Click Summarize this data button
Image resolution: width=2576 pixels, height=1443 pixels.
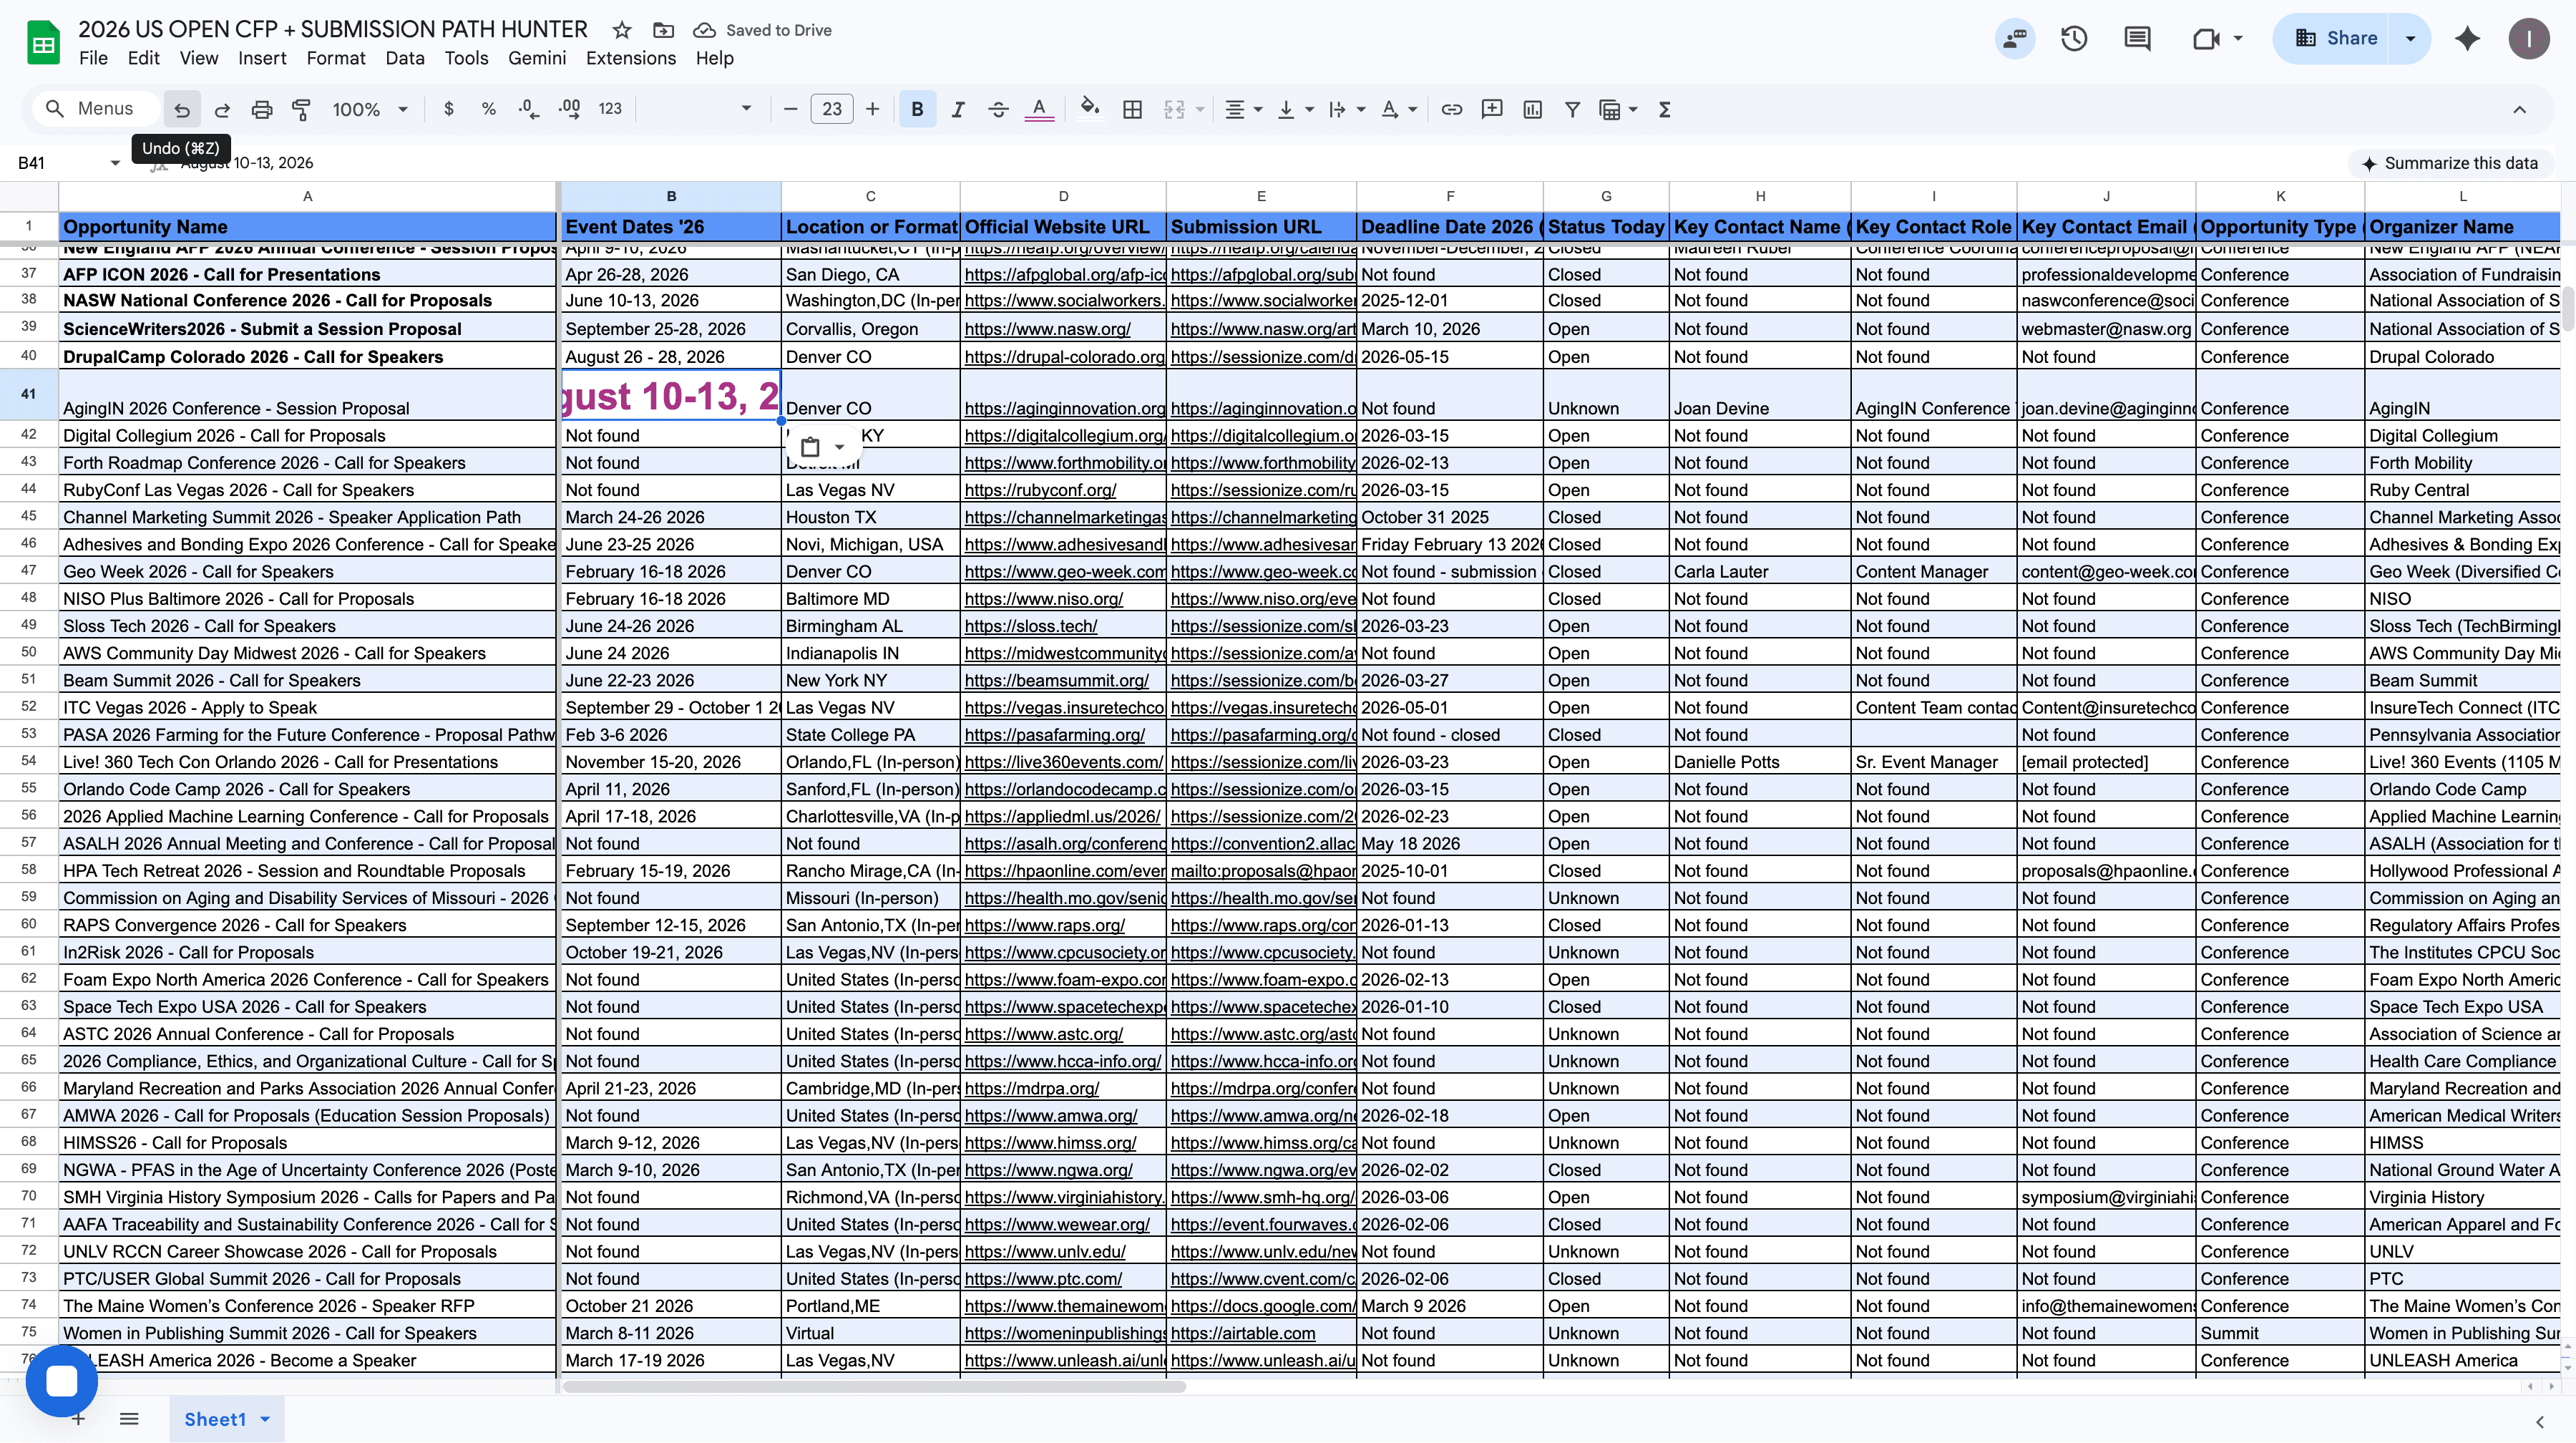pyautogui.click(x=2449, y=163)
